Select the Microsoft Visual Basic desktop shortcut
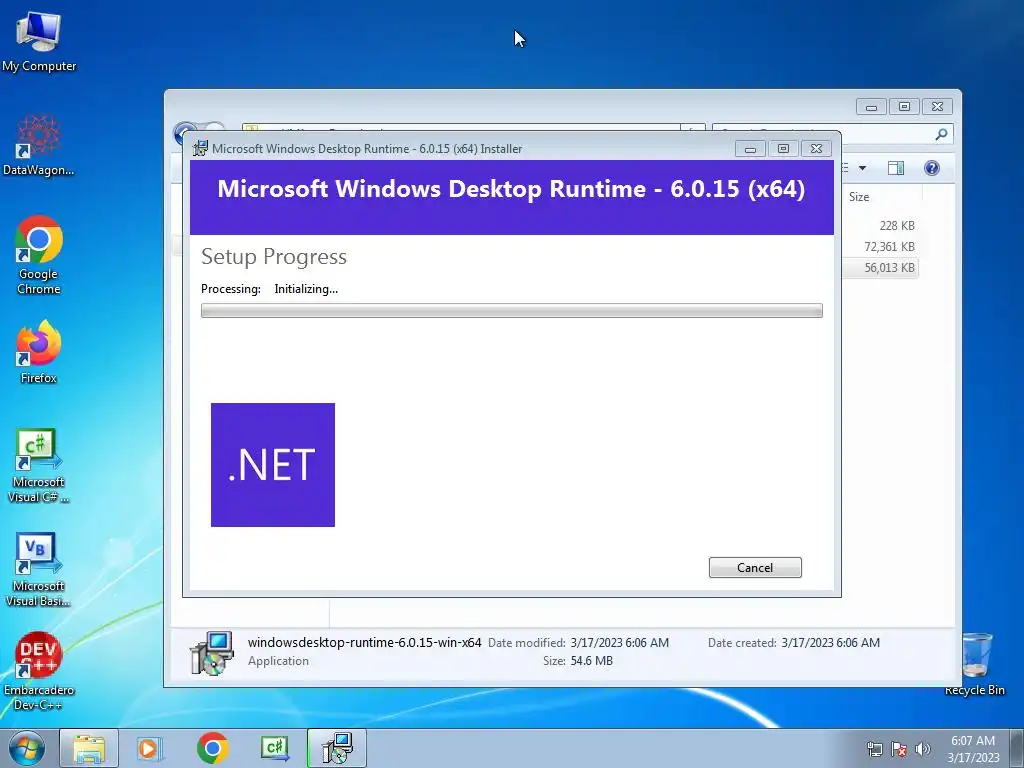The image size is (1024, 768). (x=39, y=570)
